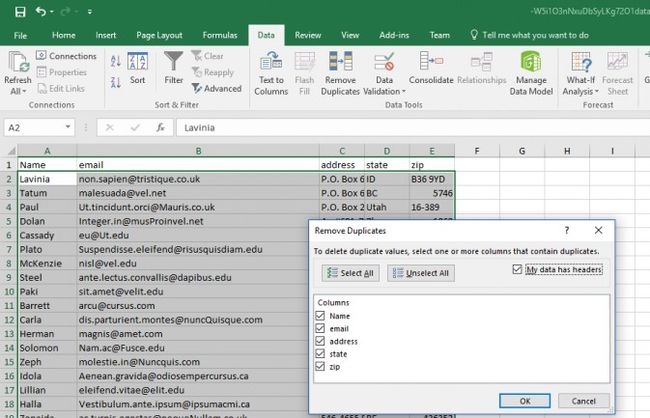Open the Formulas tab
The image size is (650, 418).
pos(220,35)
